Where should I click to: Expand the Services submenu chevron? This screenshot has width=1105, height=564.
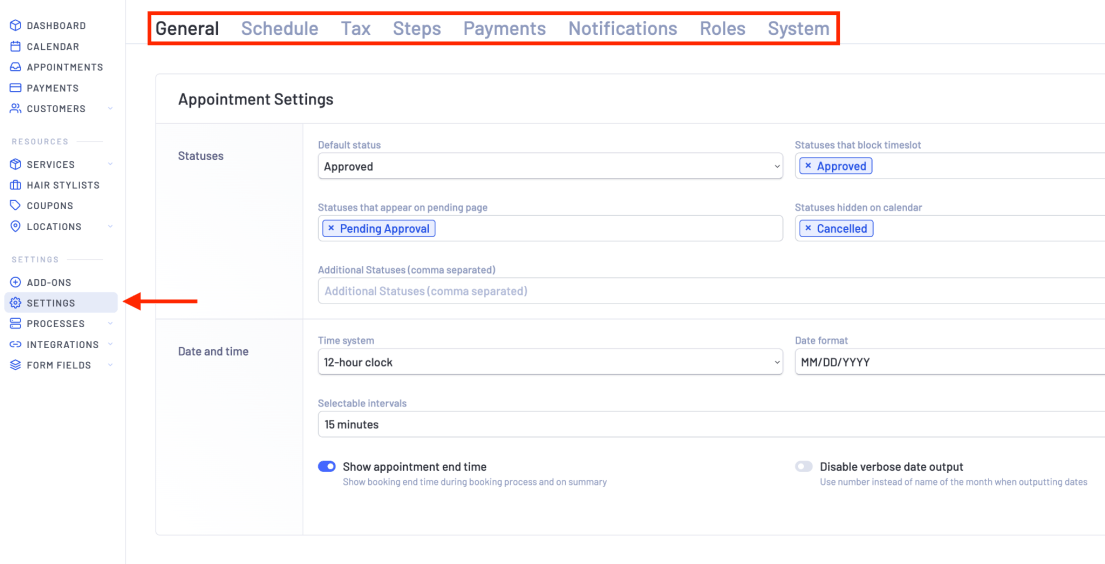coord(110,164)
